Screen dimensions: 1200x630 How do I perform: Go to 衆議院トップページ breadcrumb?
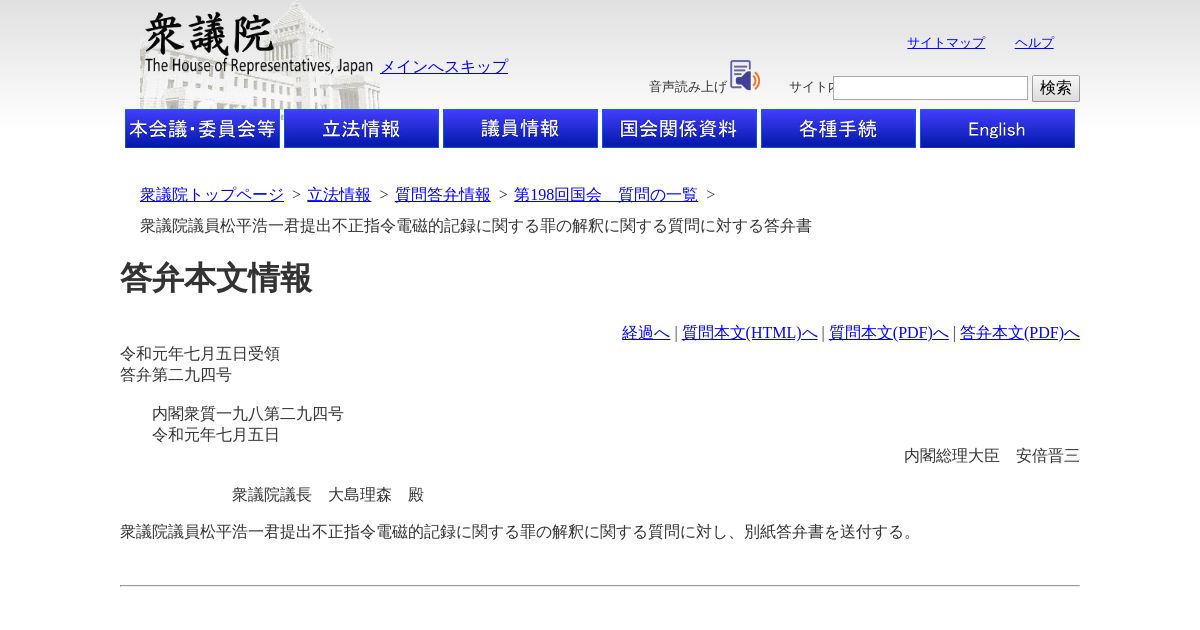212,195
